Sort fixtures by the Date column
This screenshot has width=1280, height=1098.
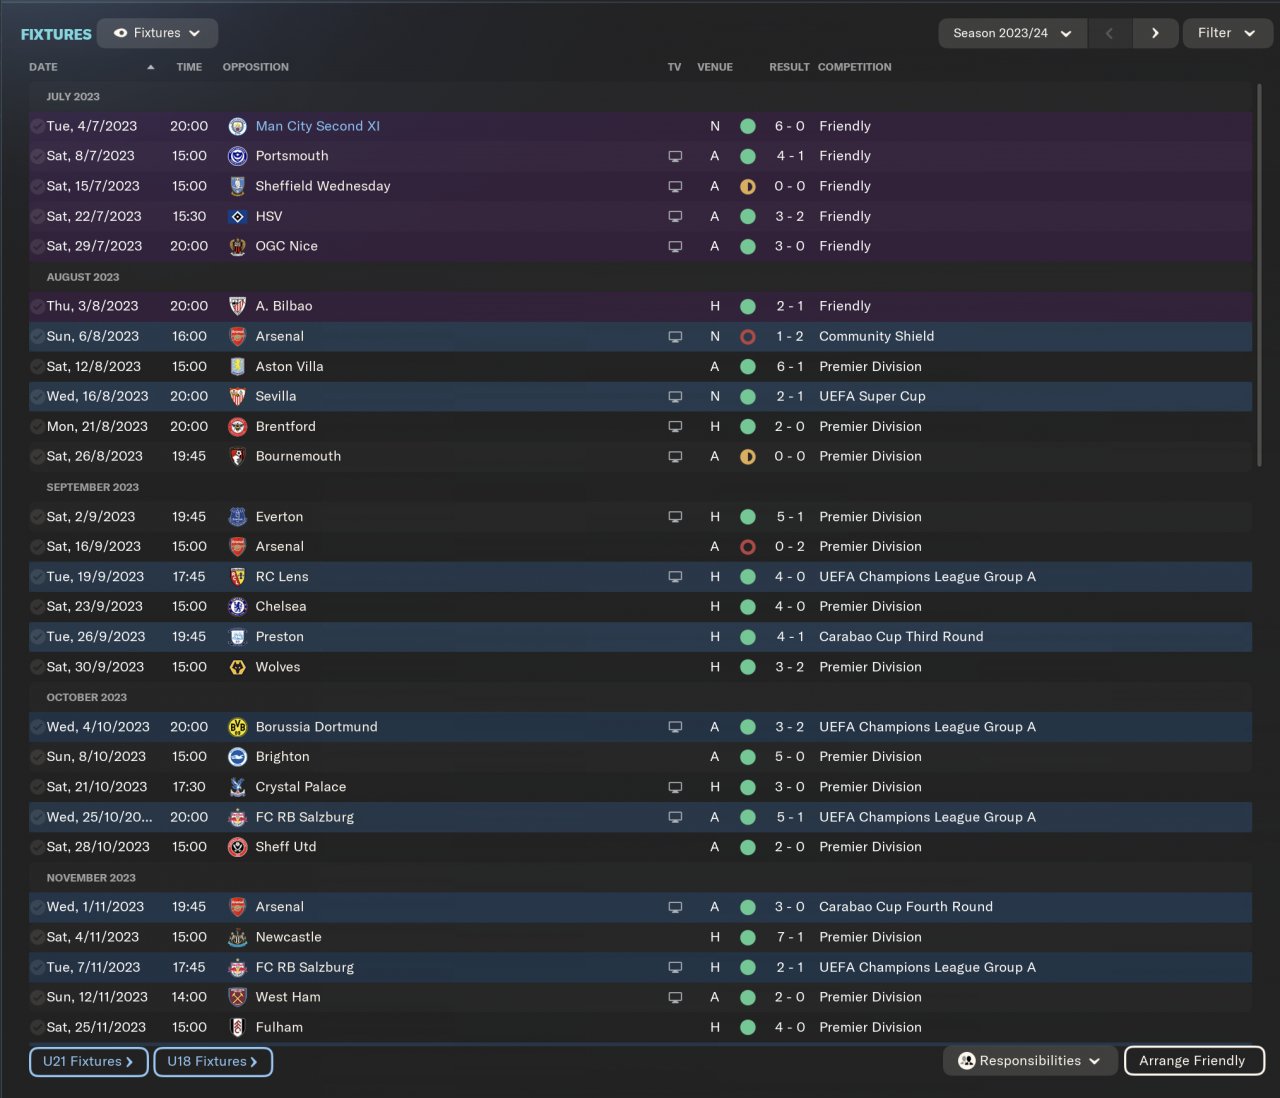click(43, 67)
